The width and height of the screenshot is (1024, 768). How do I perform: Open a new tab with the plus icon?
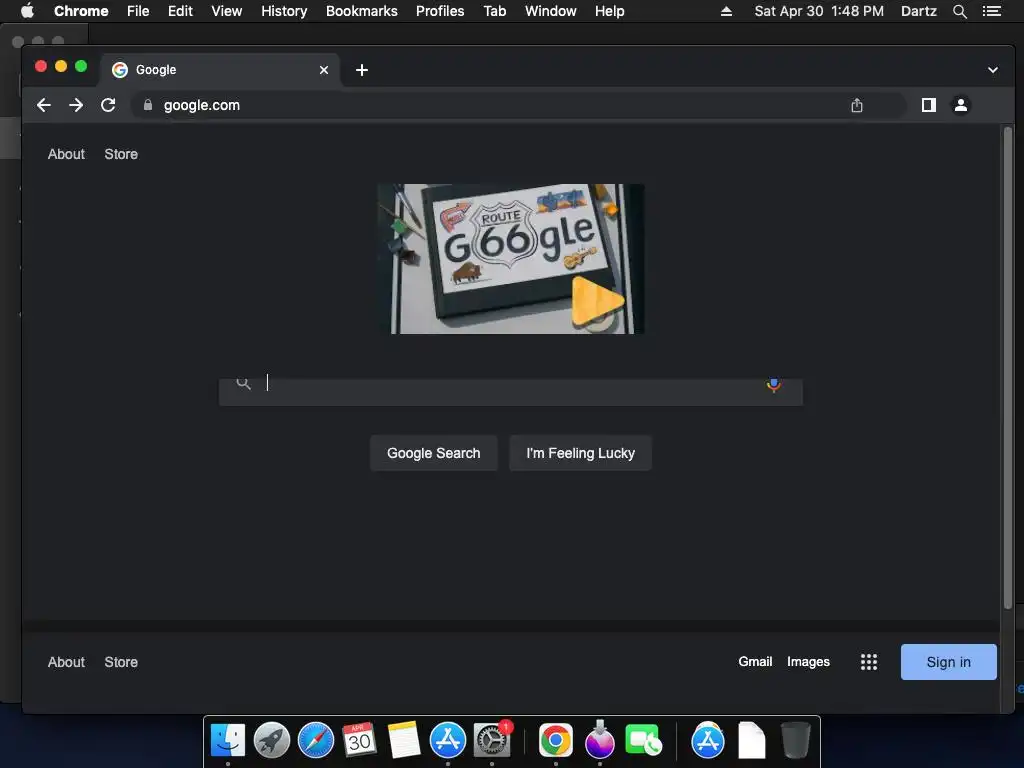(362, 70)
